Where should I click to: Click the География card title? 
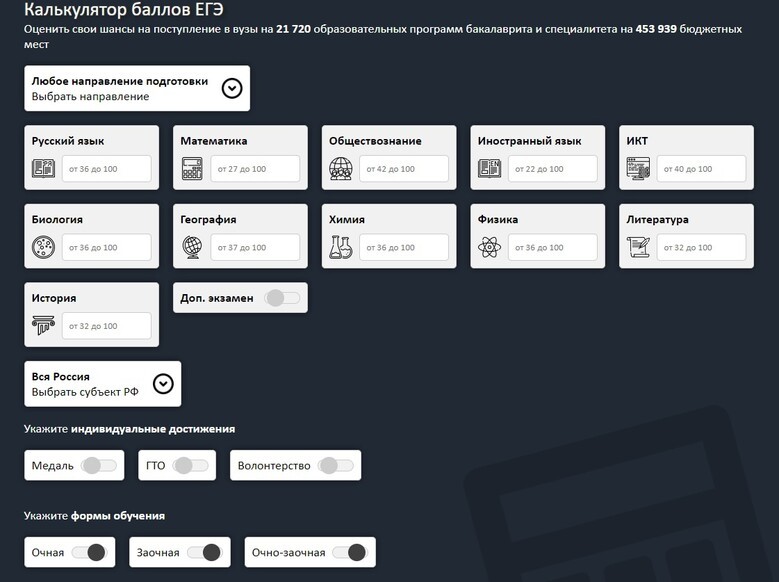point(208,219)
